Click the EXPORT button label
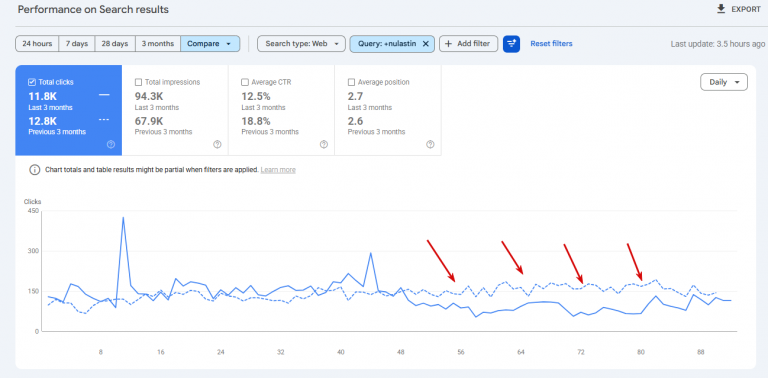This screenshot has width=768, height=378. (x=746, y=9)
